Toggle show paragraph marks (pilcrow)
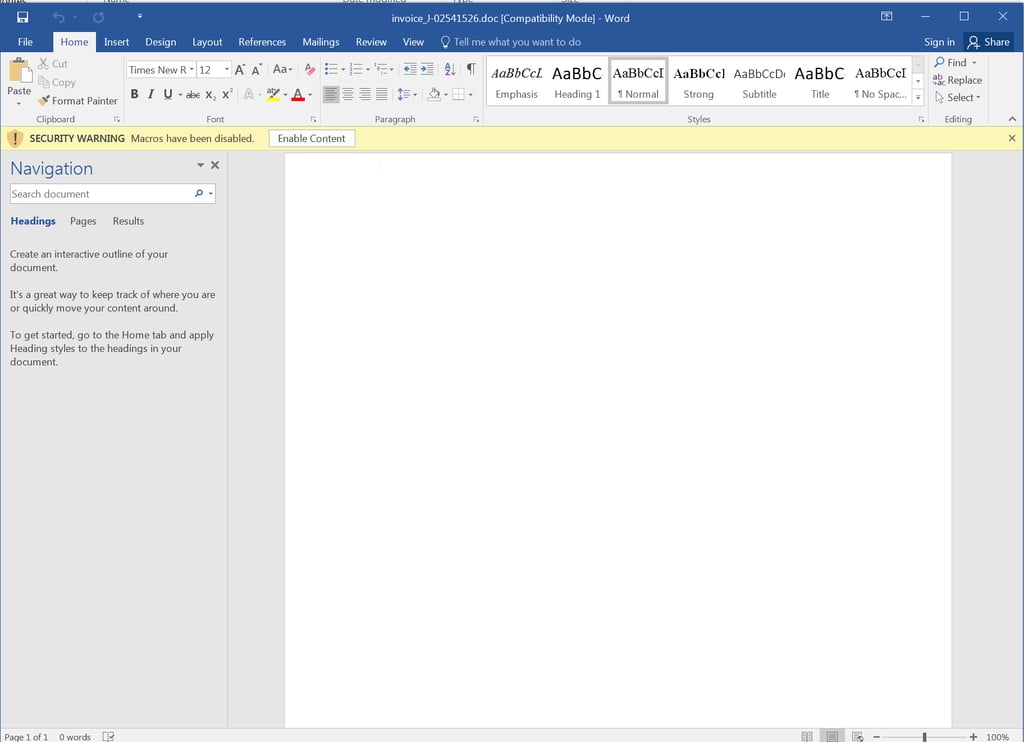Screen dimensions: 1024x742 (x=471, y=69)
